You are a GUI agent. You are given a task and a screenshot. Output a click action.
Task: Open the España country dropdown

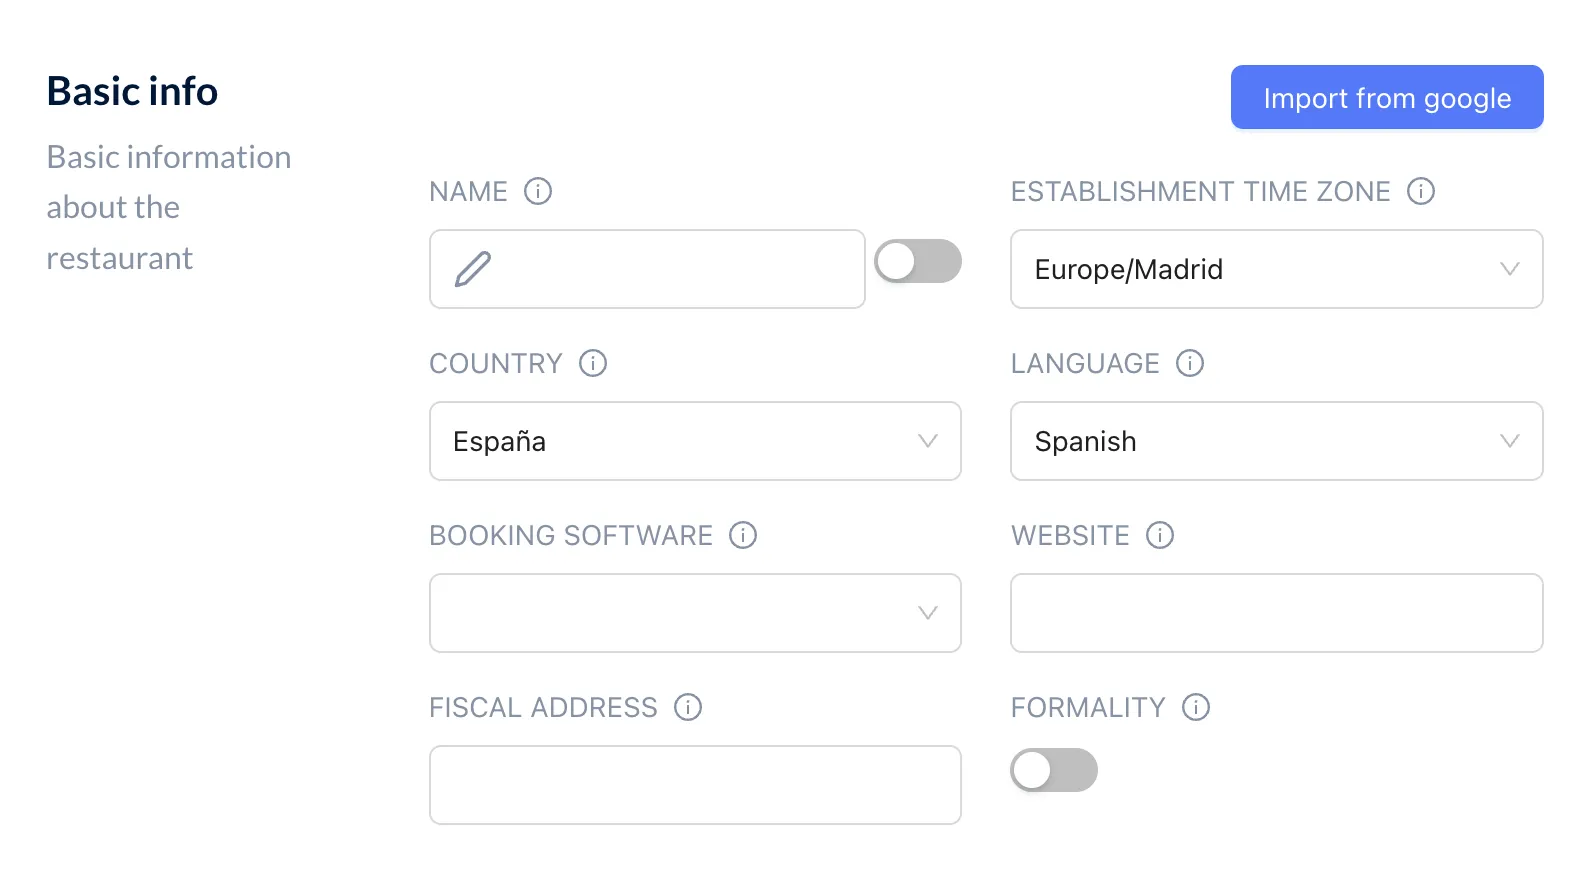[x=695, y=441]
